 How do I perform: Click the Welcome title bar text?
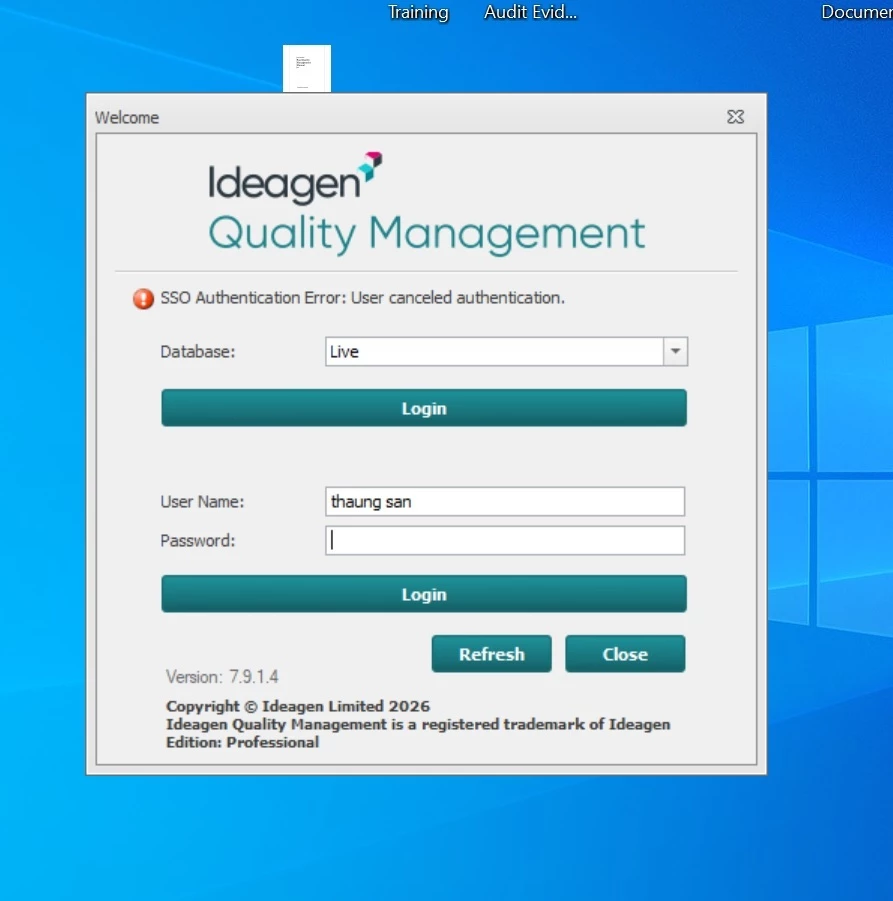(x=127, y=118)
